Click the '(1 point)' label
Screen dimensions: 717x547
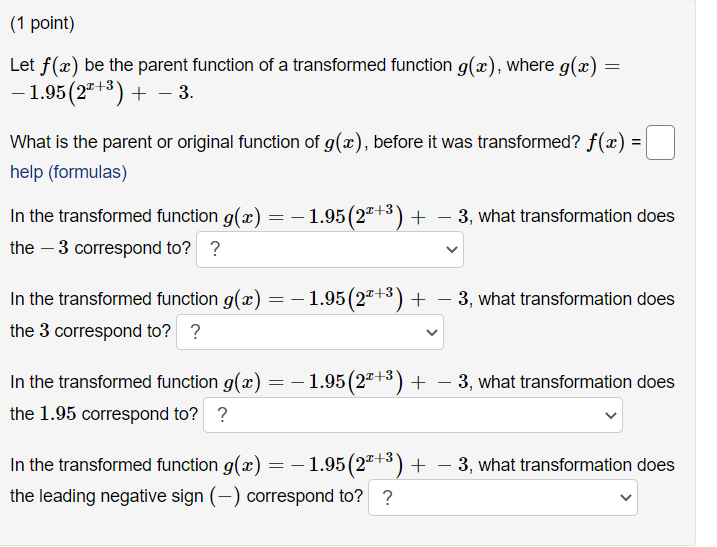tap(42, 23)
